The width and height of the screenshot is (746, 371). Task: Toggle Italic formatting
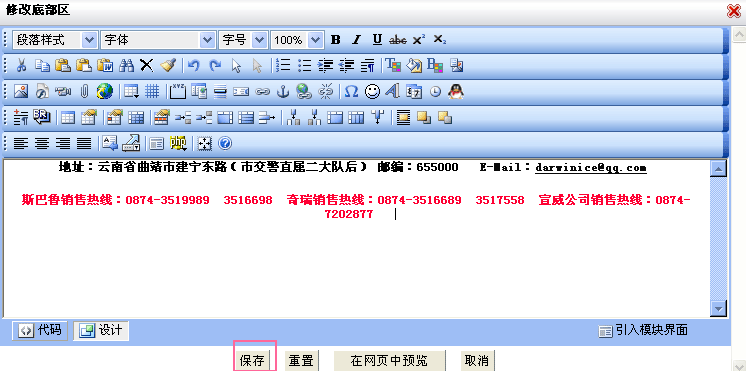click(356, 40)
